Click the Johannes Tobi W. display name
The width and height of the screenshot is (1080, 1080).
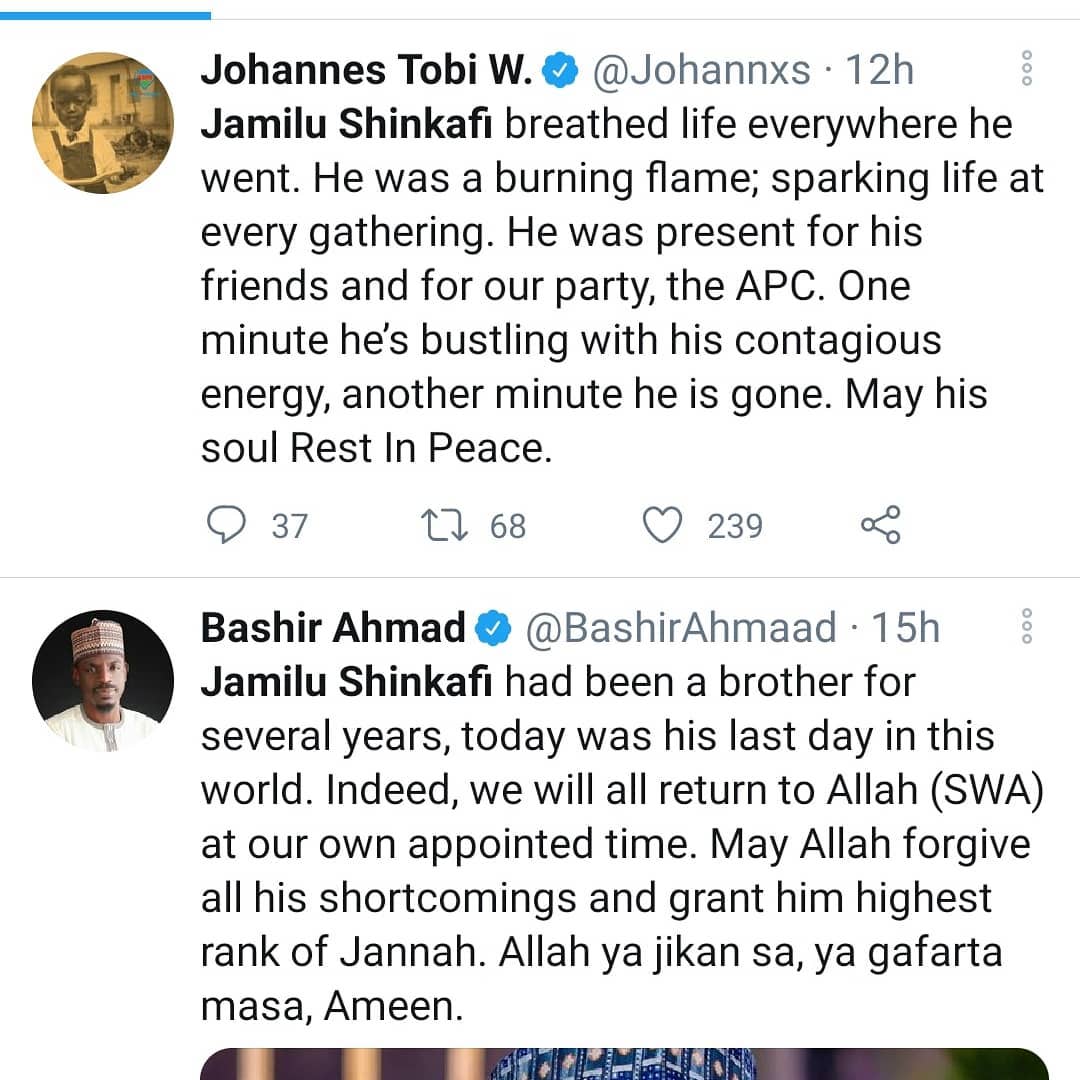(366, 71)
